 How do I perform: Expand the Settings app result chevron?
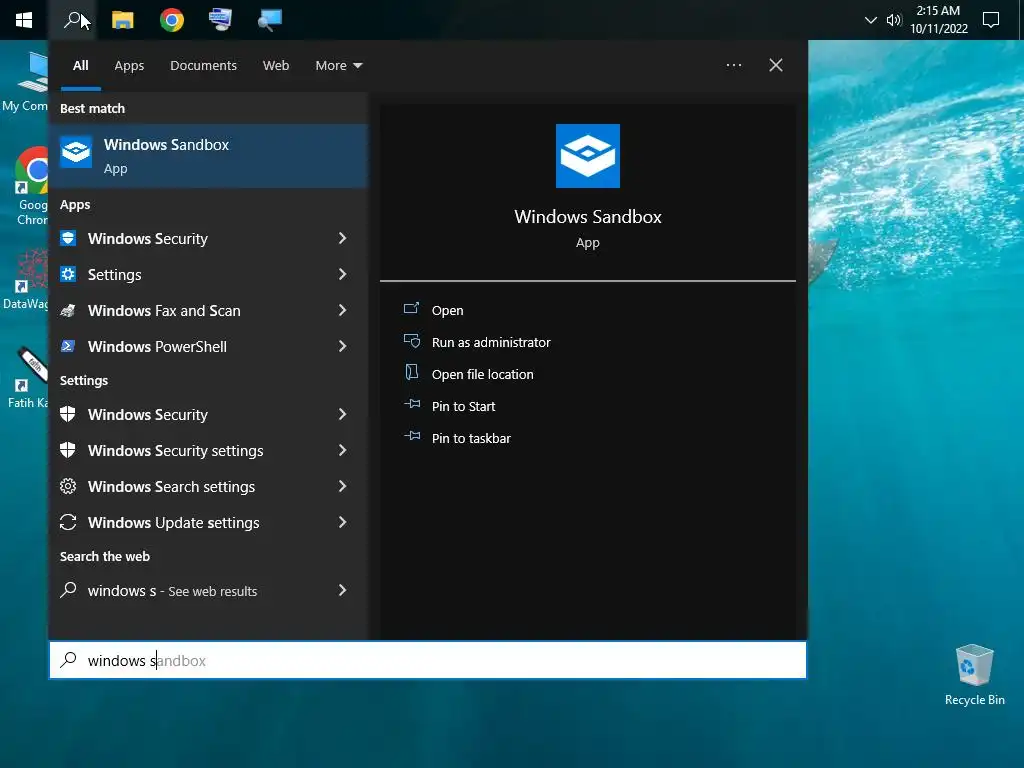tap(342, 274)
